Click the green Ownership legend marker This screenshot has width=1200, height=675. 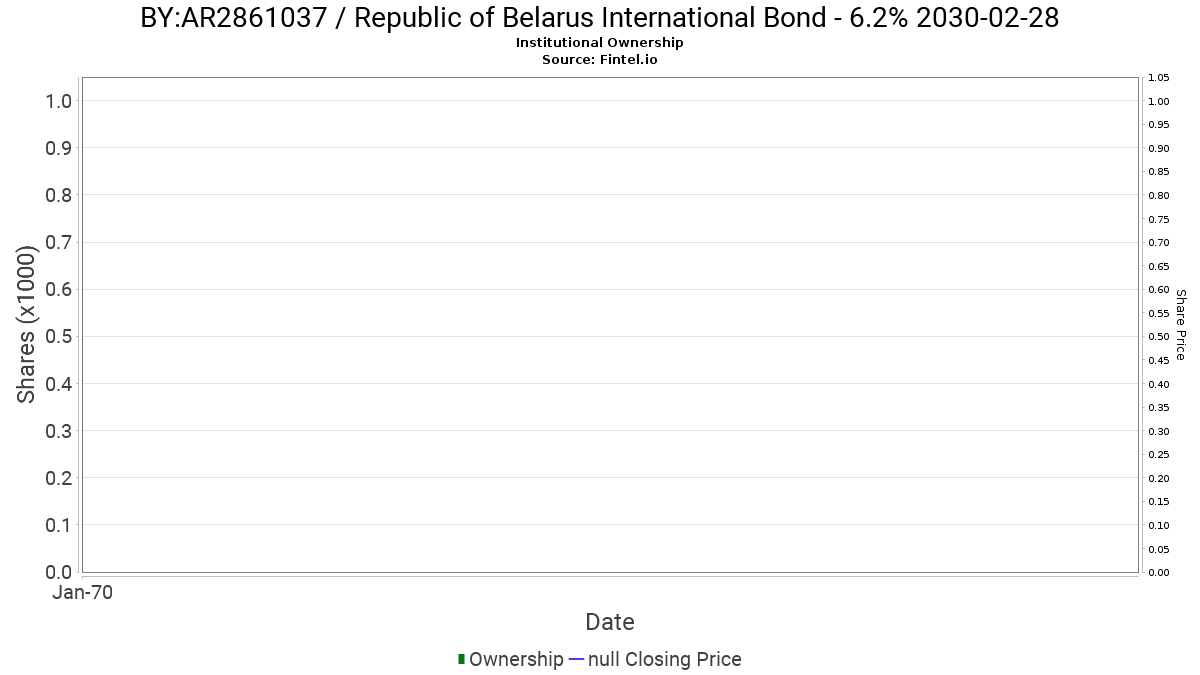[x=461, y=659]
